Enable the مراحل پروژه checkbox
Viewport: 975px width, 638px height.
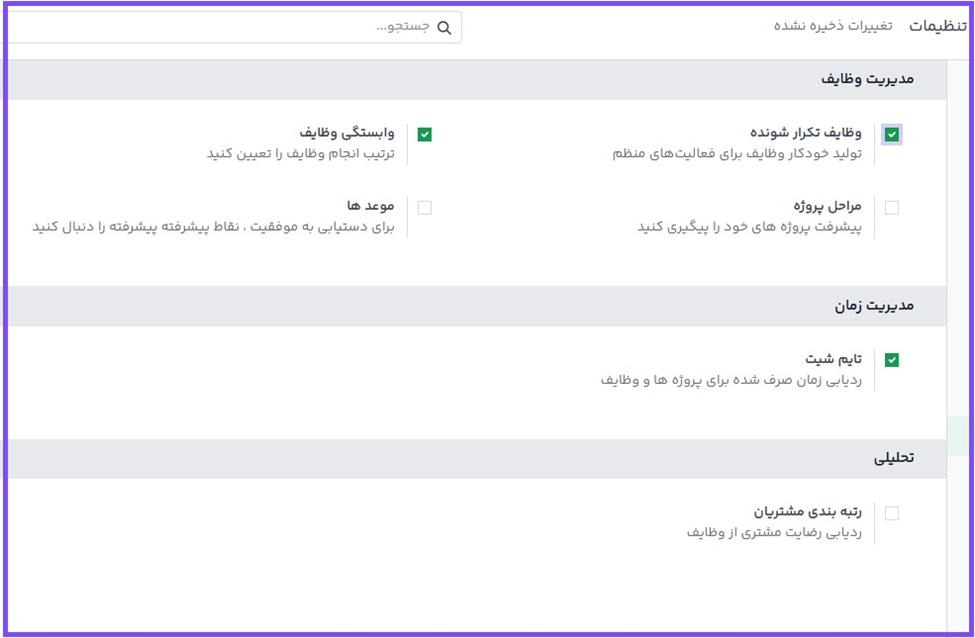[891, 208]
